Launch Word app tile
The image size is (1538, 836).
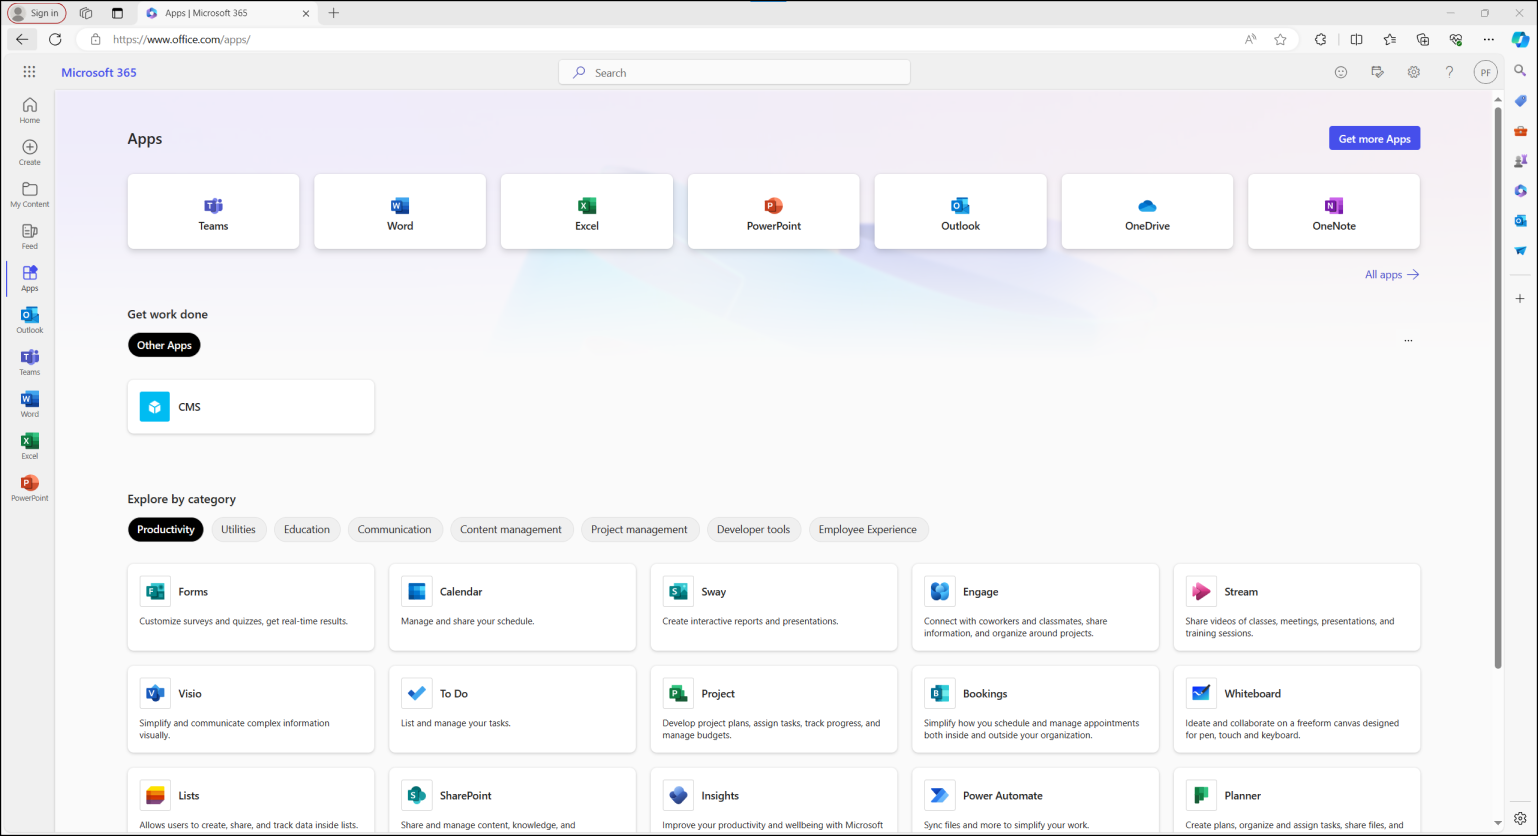400,212
